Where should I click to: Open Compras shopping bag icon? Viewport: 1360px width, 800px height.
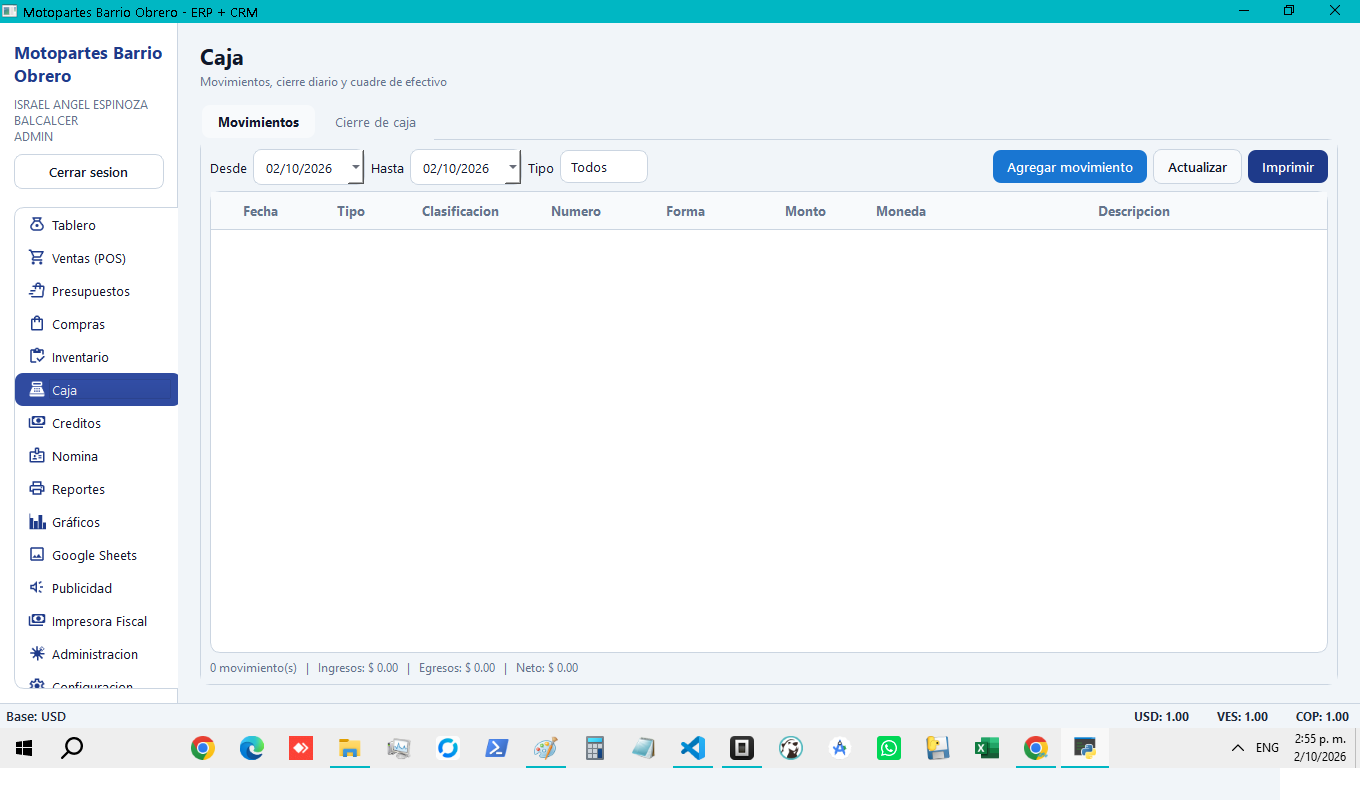coord(37,324)
